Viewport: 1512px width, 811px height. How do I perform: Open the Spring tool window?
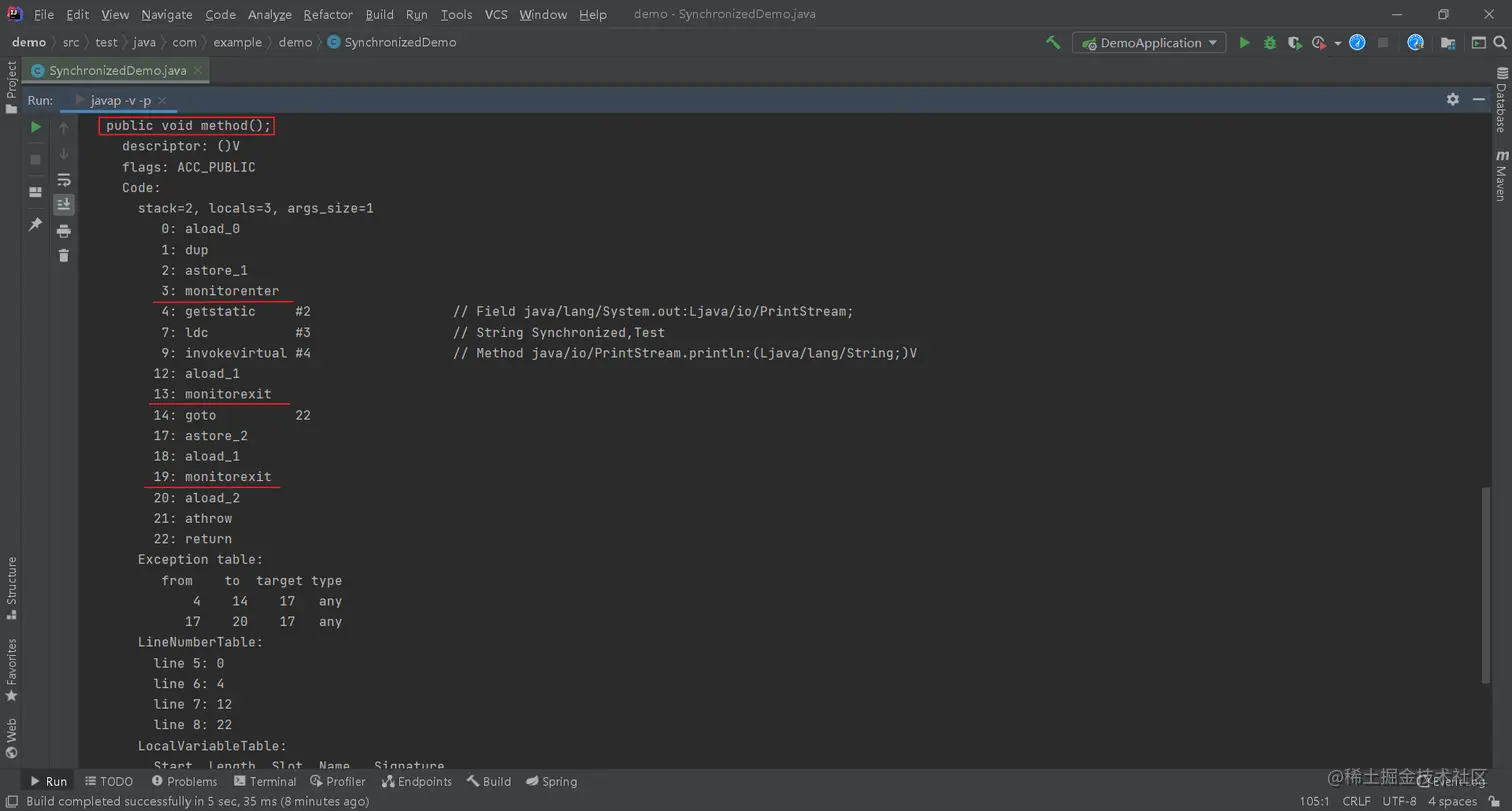(551, 781)
